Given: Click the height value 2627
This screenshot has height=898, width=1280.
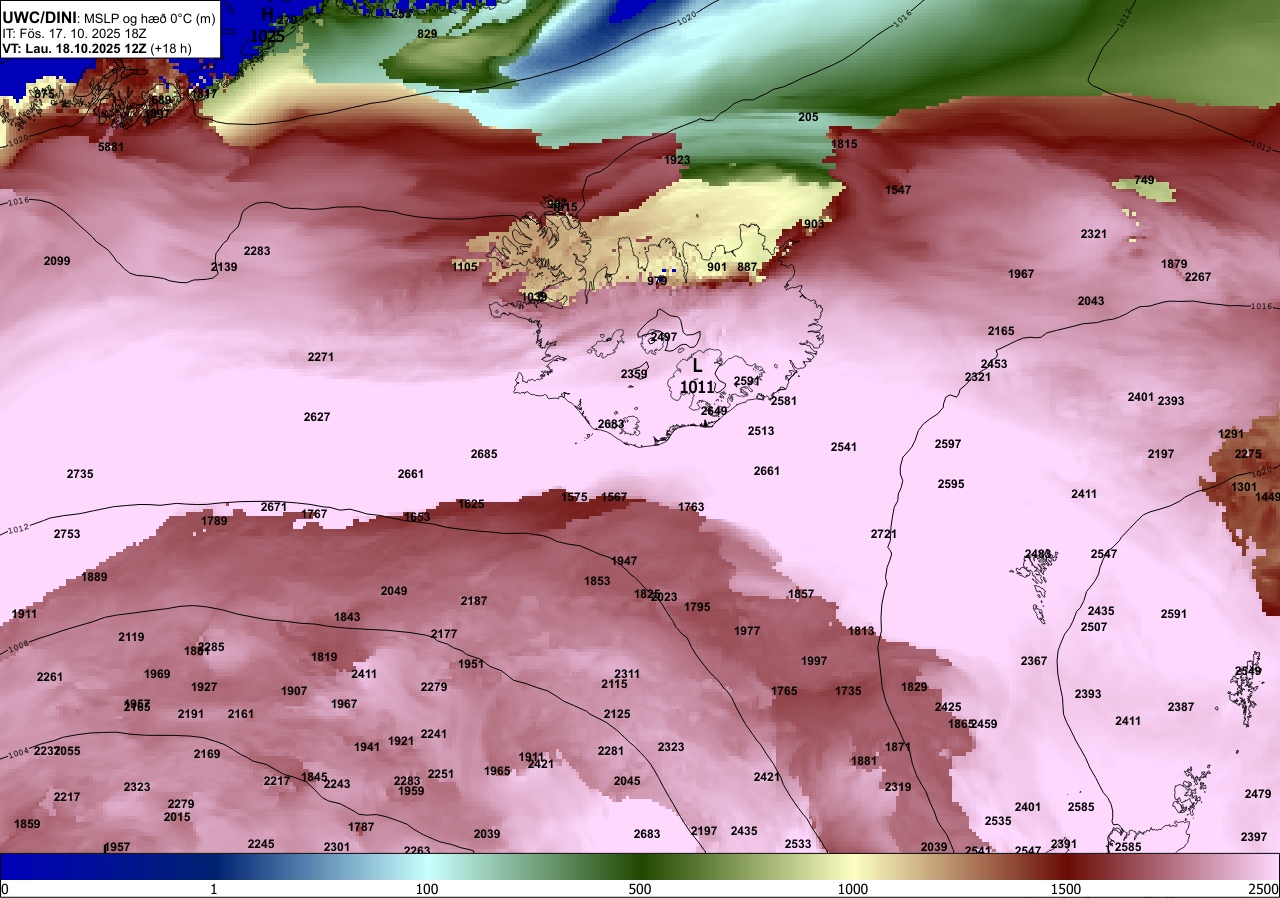Looking at the screenshot, I should 317,417.
